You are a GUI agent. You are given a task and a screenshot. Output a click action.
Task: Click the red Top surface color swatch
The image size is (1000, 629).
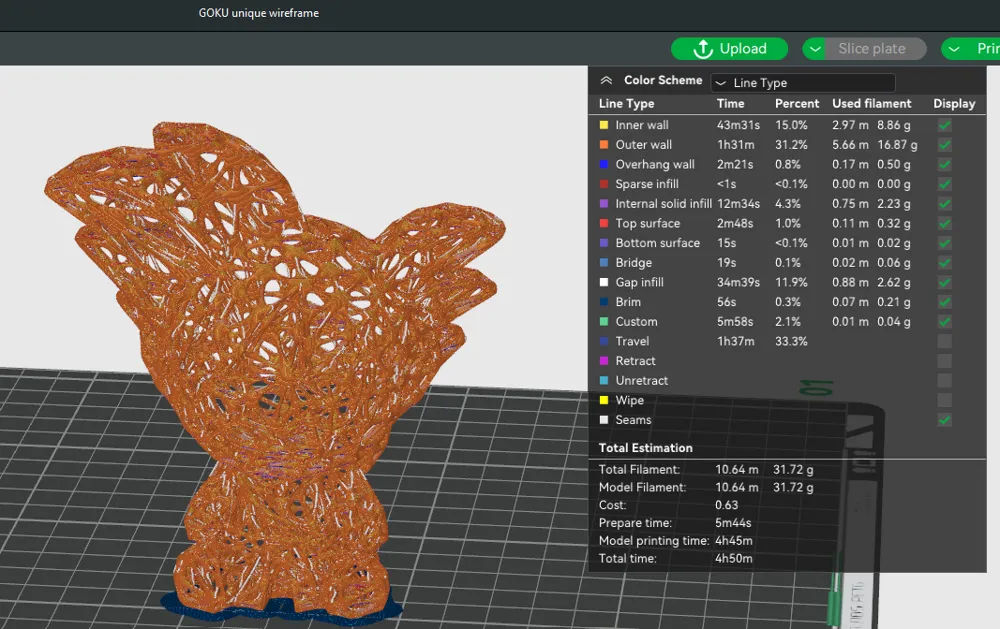604,223
